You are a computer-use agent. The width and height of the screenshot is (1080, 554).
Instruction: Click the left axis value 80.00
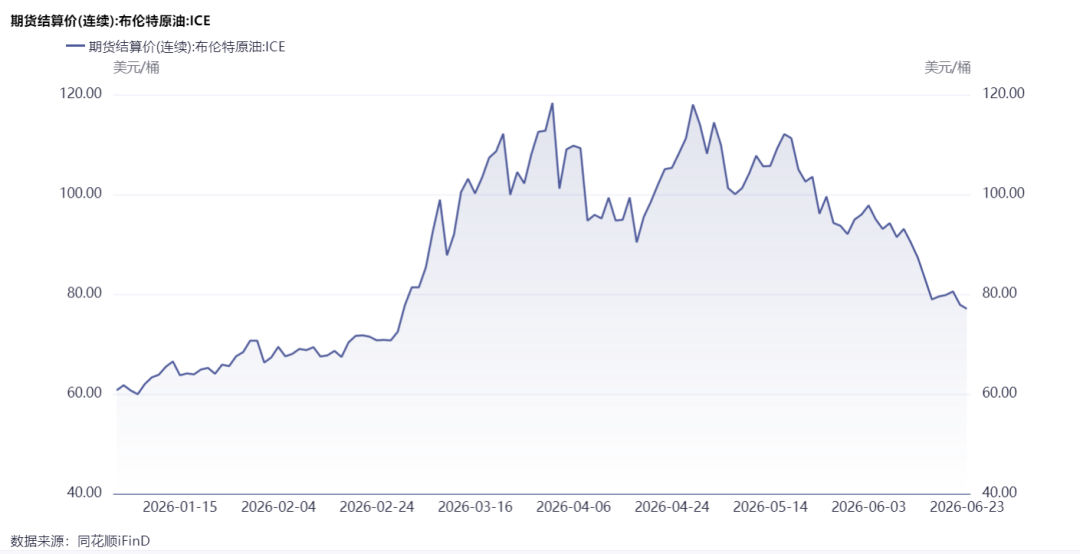(84, 294)
